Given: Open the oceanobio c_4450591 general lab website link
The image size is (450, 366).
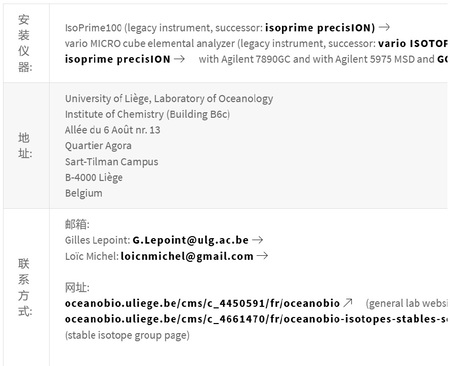Looking at the screenshot, I should point(202,303).
